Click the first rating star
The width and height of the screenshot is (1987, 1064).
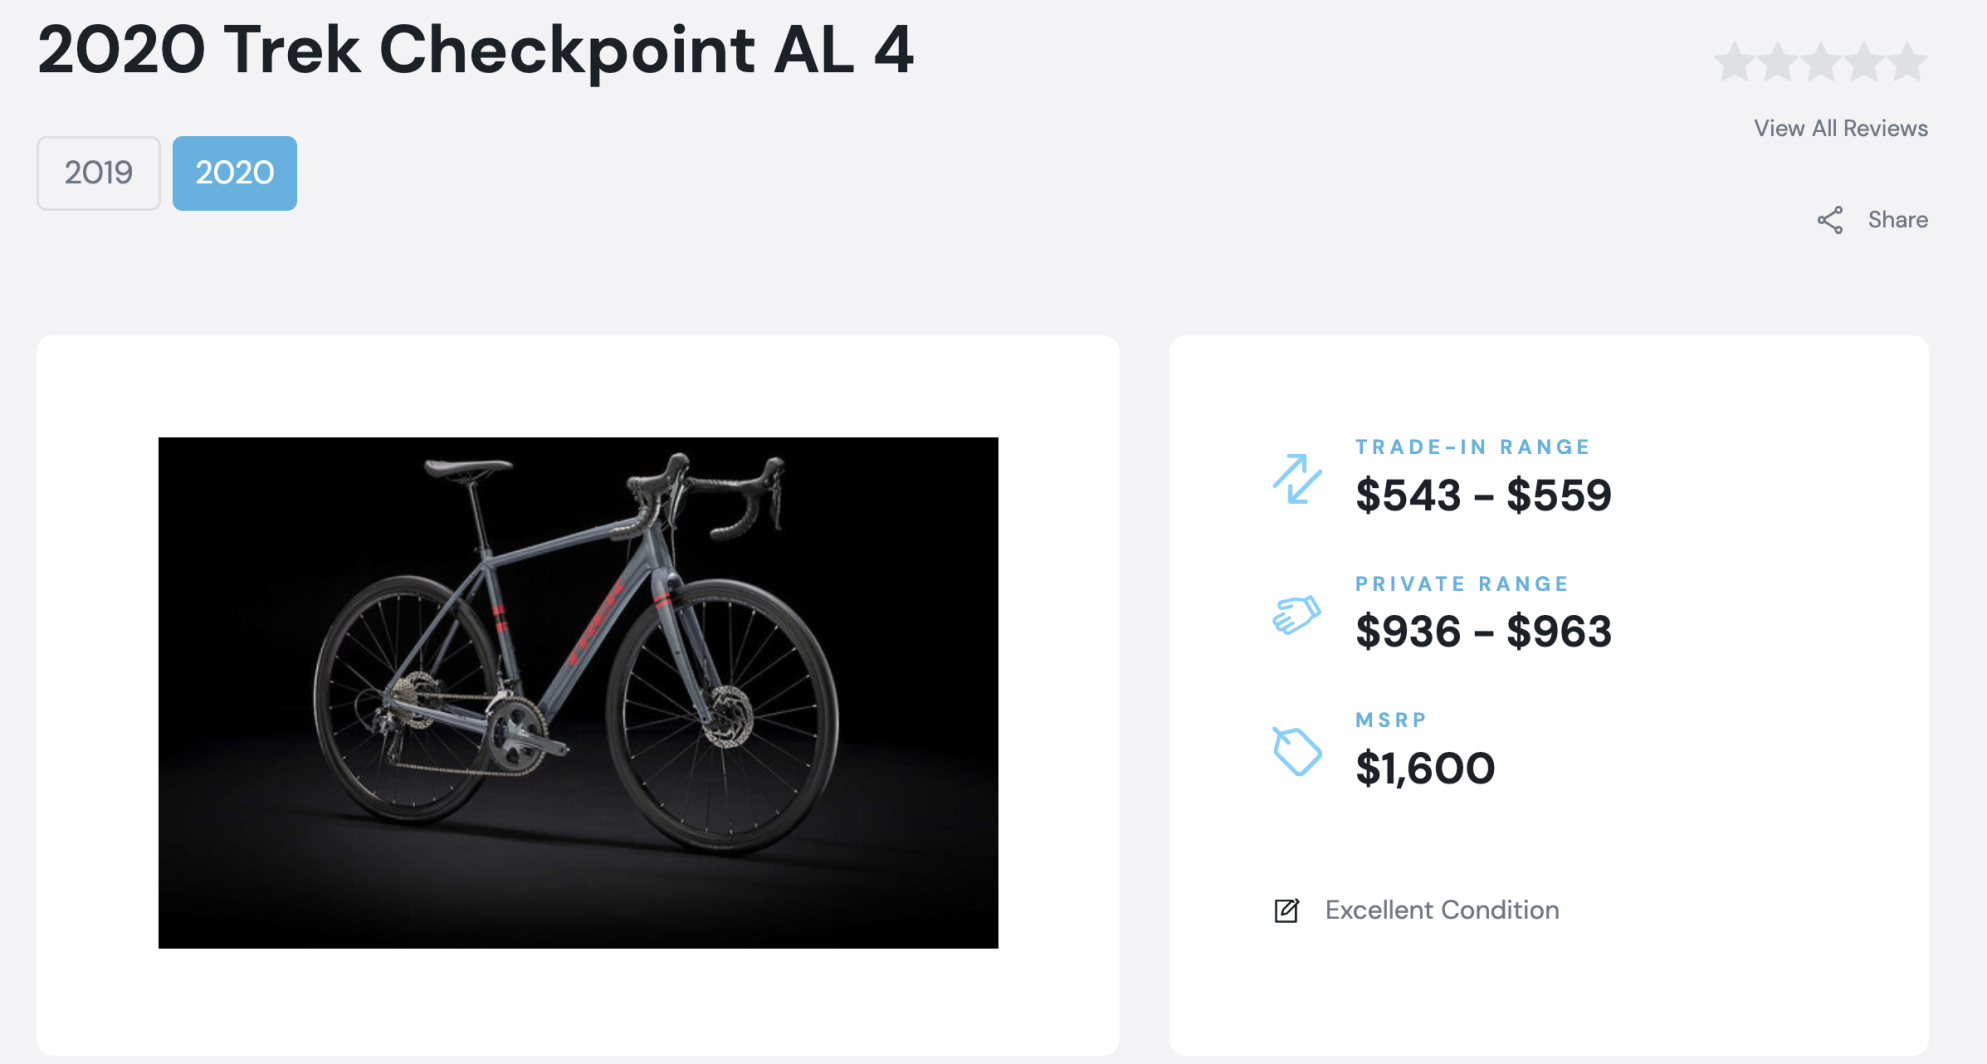1733,60
